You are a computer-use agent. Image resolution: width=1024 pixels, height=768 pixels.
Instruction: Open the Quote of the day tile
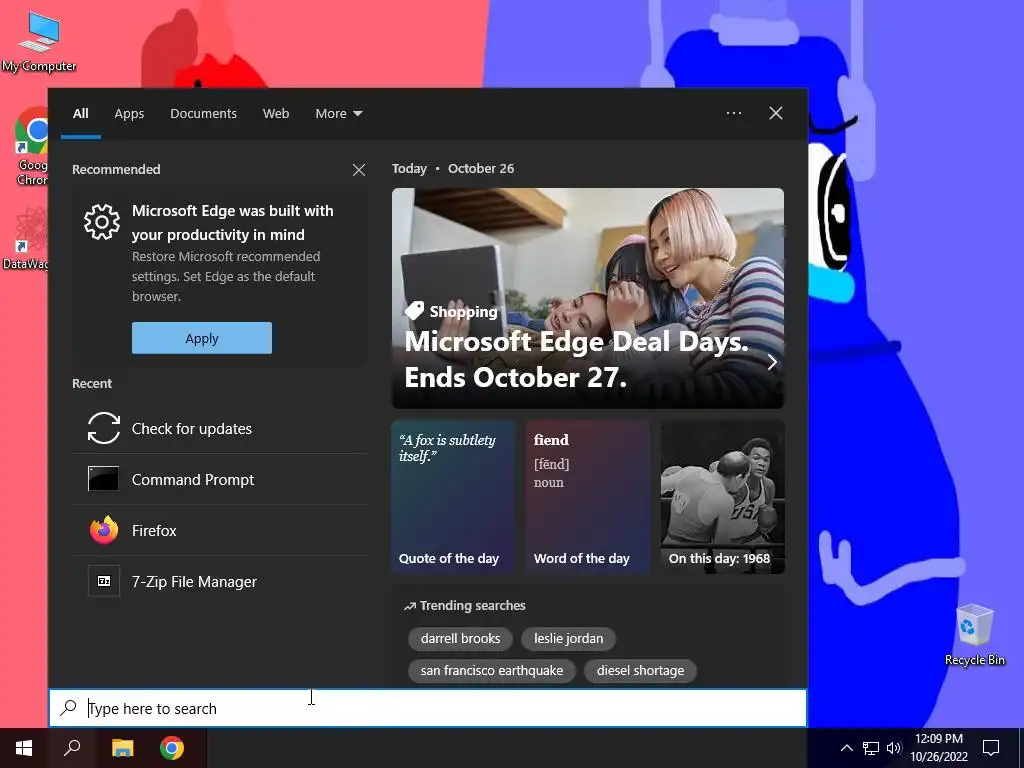[453, 497]
